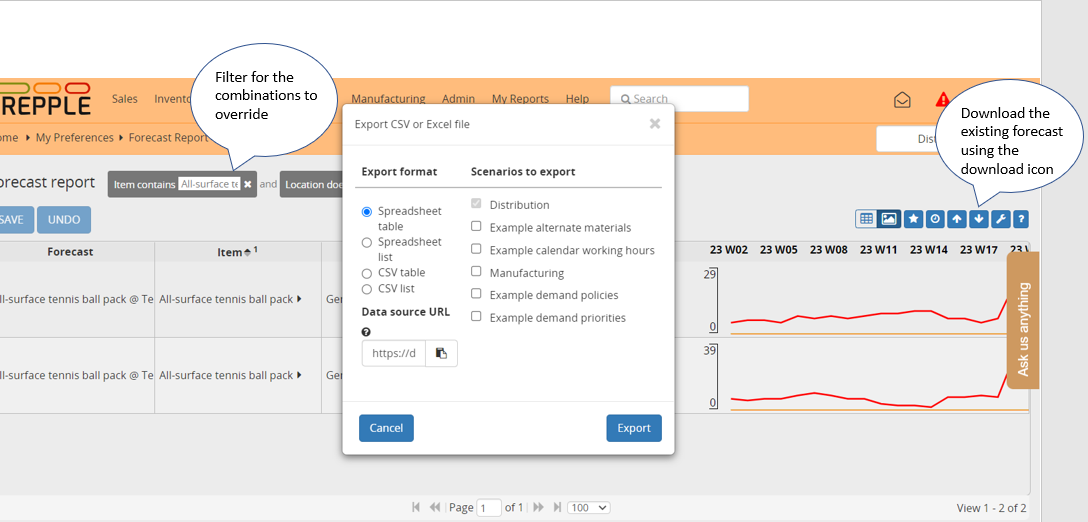1088x522 pixels.
Task: Click the red warning triangle icon
Action: [x=942, y=99]
